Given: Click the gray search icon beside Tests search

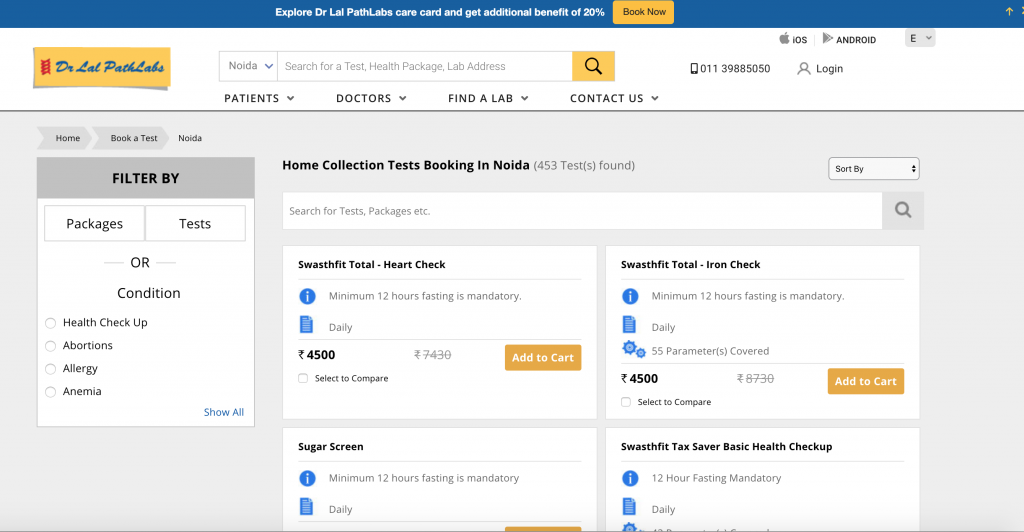Looking at the screenshot, I should [903, 210].
